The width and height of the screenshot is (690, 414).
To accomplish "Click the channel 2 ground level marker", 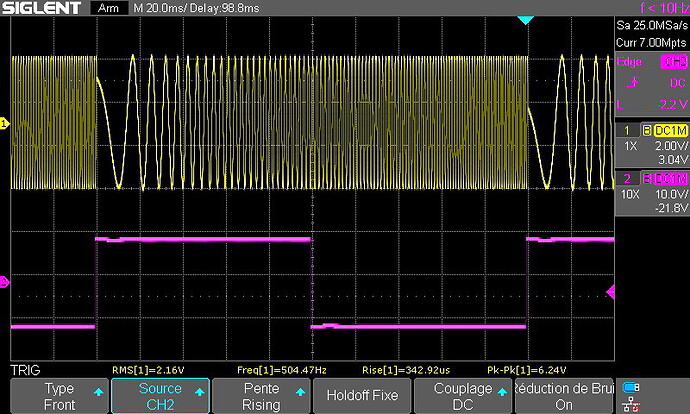I will 4,282.
